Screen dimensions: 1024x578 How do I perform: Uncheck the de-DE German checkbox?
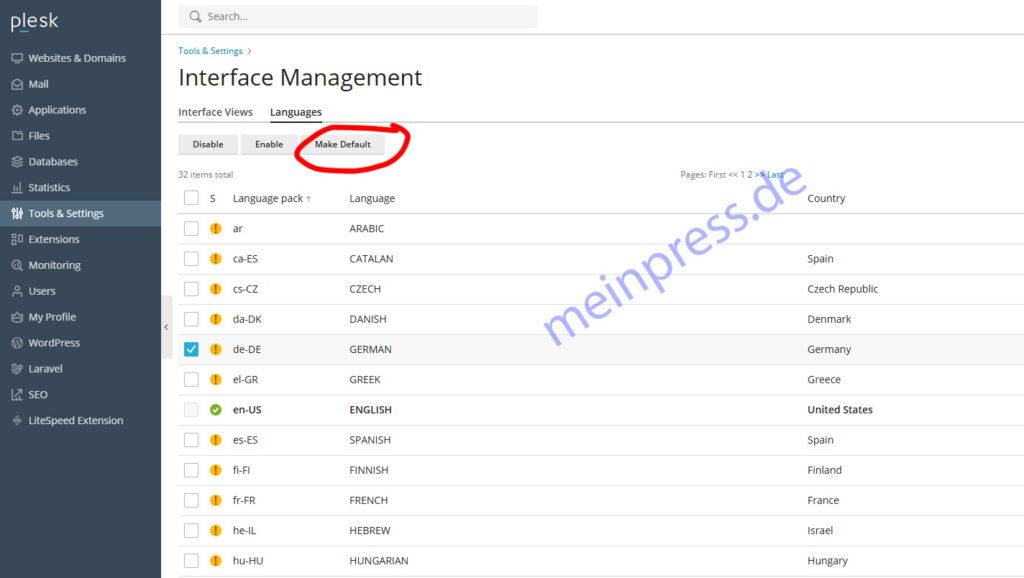tap(191, 349)
